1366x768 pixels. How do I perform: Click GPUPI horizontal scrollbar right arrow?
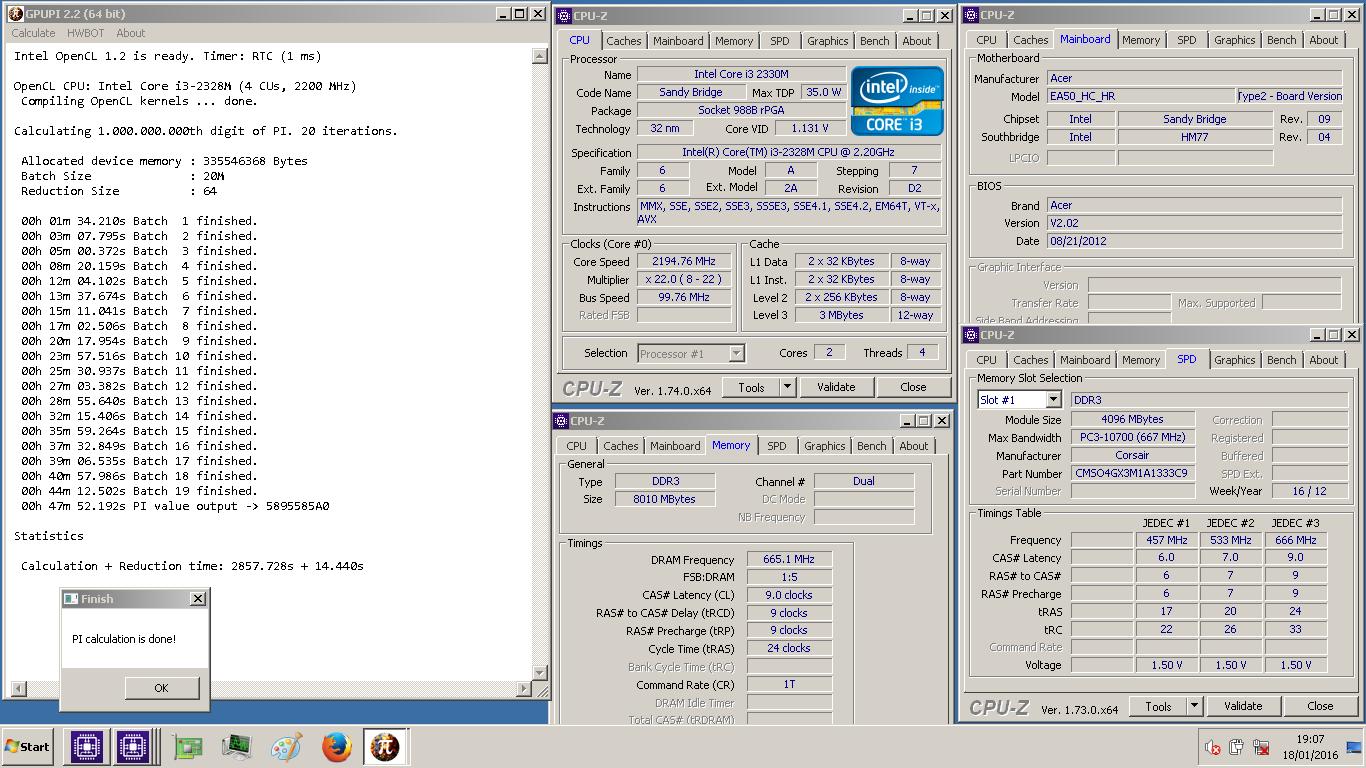coord(525,688)
